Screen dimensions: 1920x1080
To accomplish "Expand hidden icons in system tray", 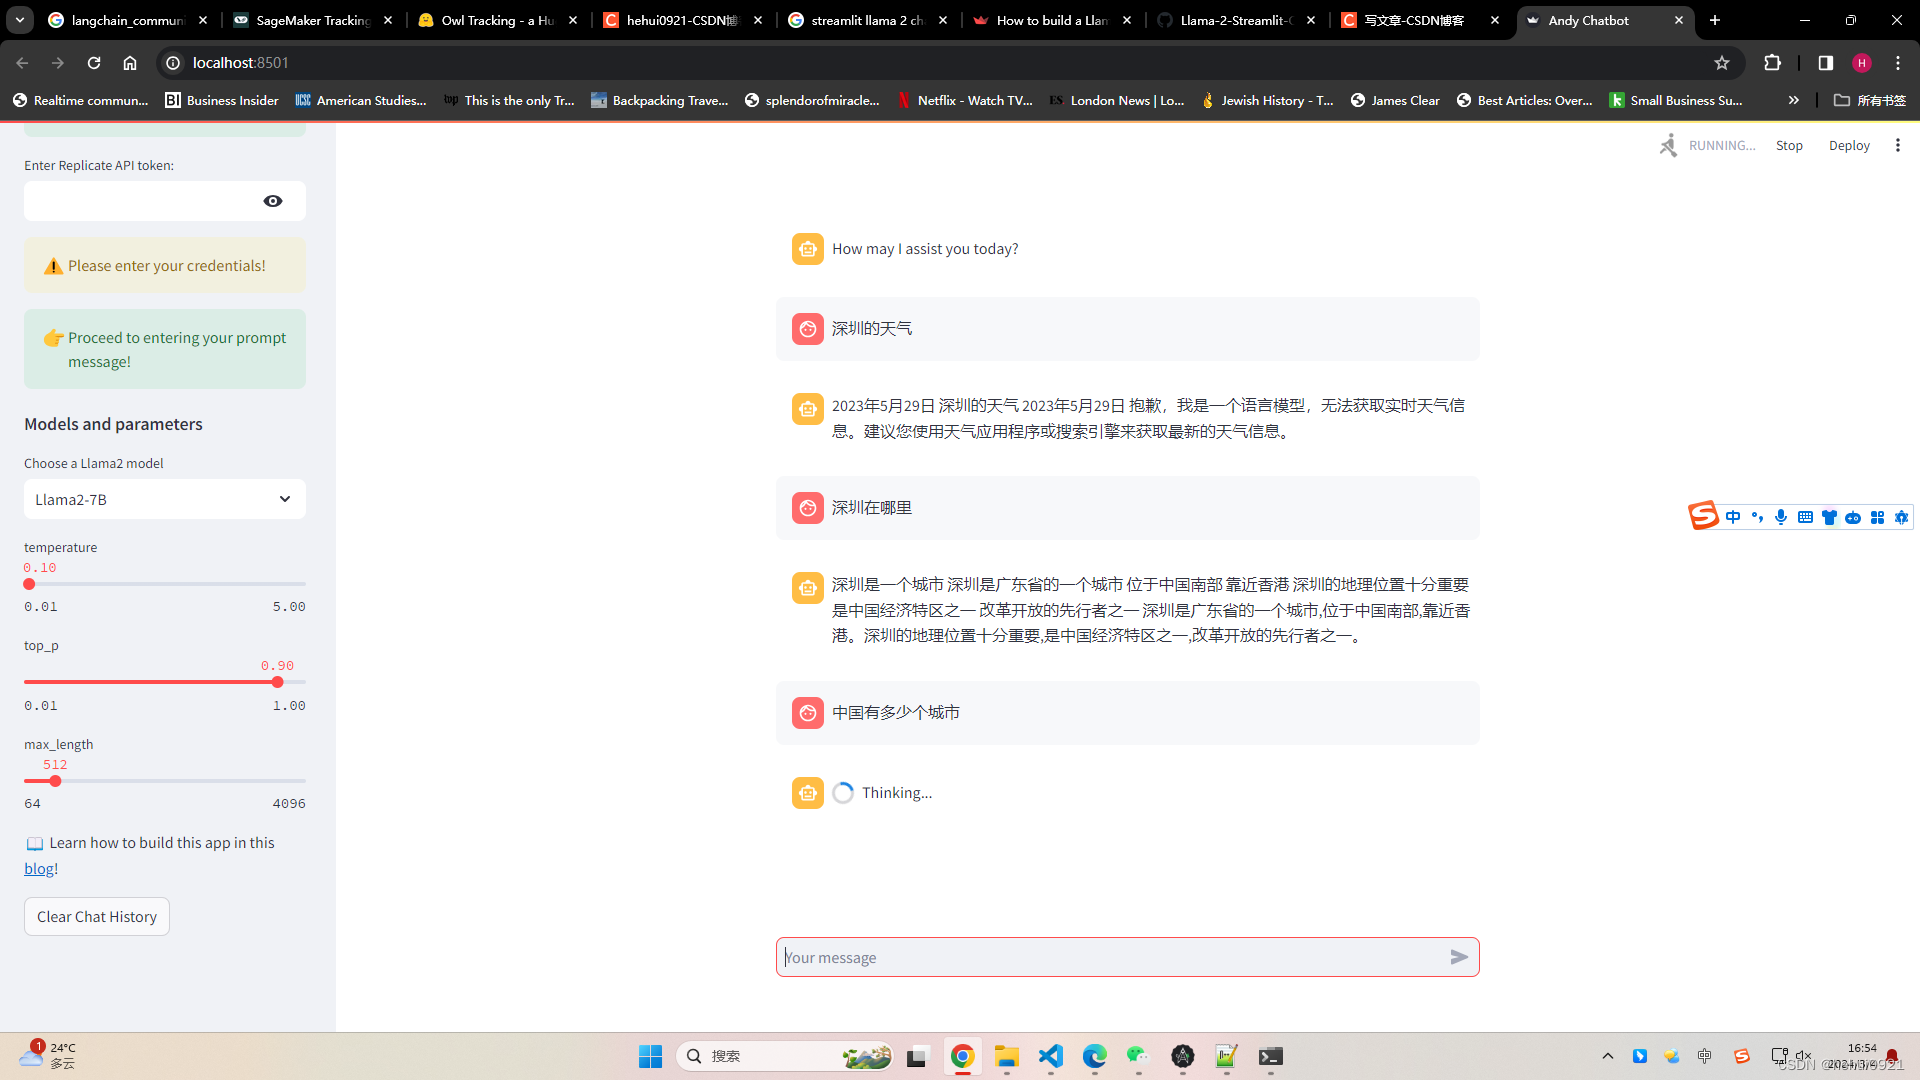I will point(1608,1056).
